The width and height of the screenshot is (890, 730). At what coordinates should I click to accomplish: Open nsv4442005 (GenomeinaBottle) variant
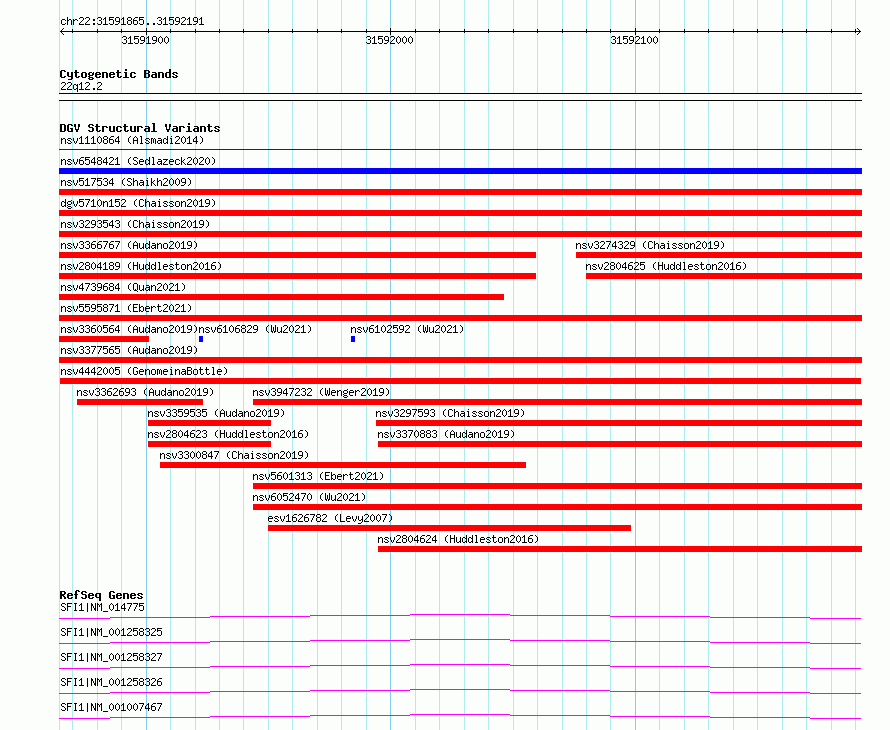click(144, 371)
